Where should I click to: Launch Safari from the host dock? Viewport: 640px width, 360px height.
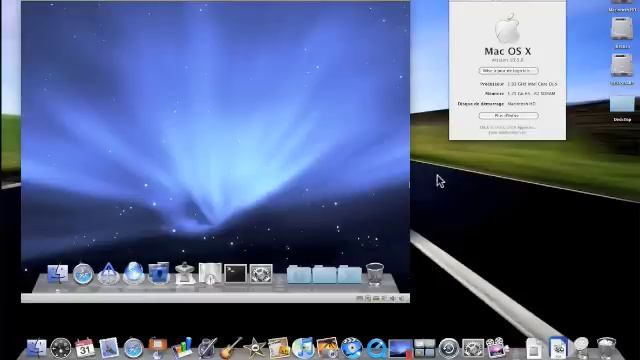click(x=133, y=349)
